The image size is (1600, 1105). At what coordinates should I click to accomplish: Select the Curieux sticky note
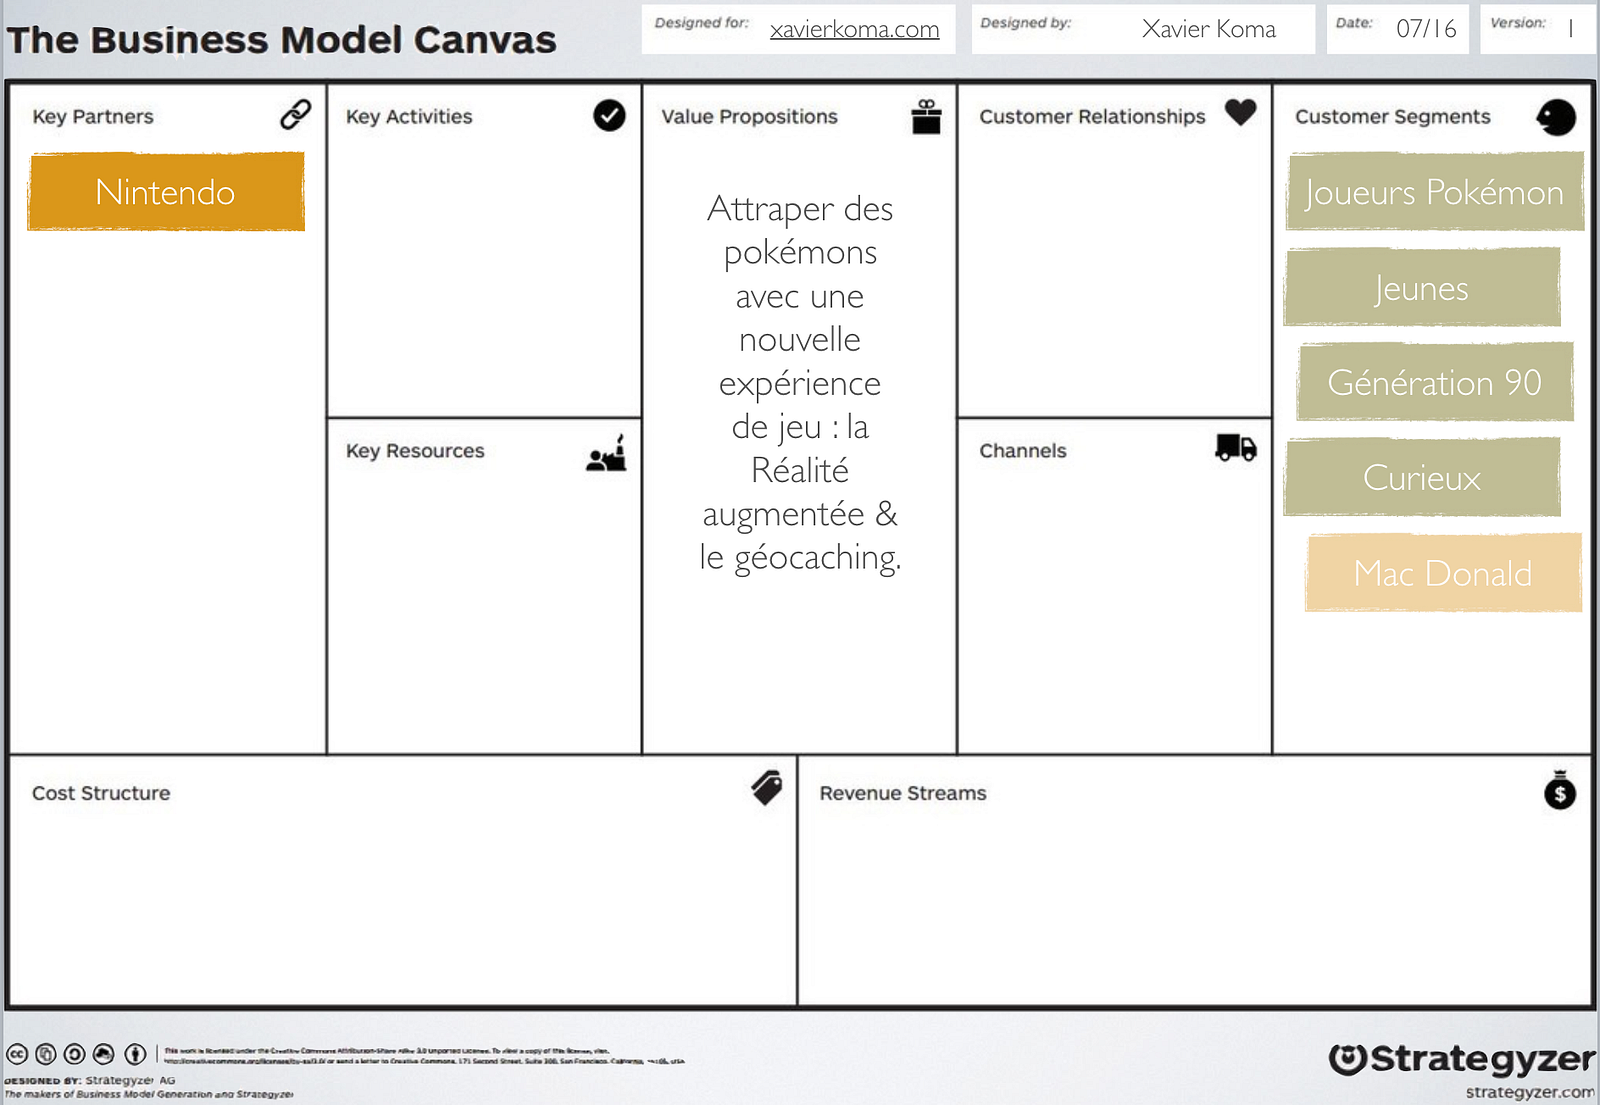tap(1421, 477)
